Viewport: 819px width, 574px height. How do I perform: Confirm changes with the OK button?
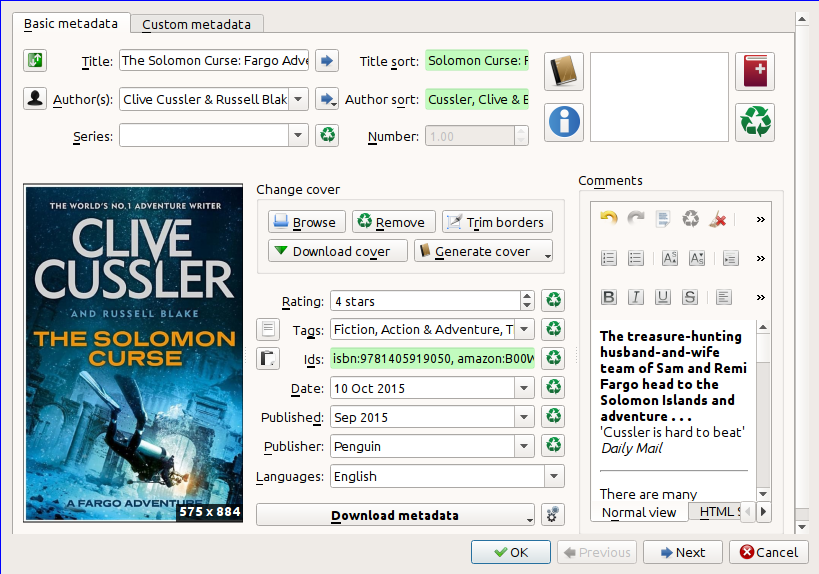[x=511, y=552]
